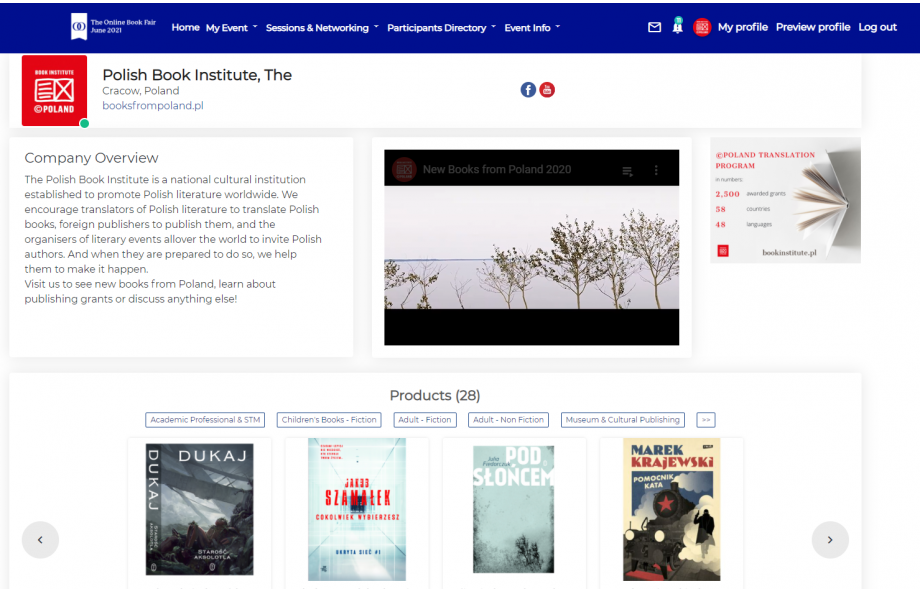Check the notifications bell icon
Viewport: 920px width, 593px height.
click(678, 27)
